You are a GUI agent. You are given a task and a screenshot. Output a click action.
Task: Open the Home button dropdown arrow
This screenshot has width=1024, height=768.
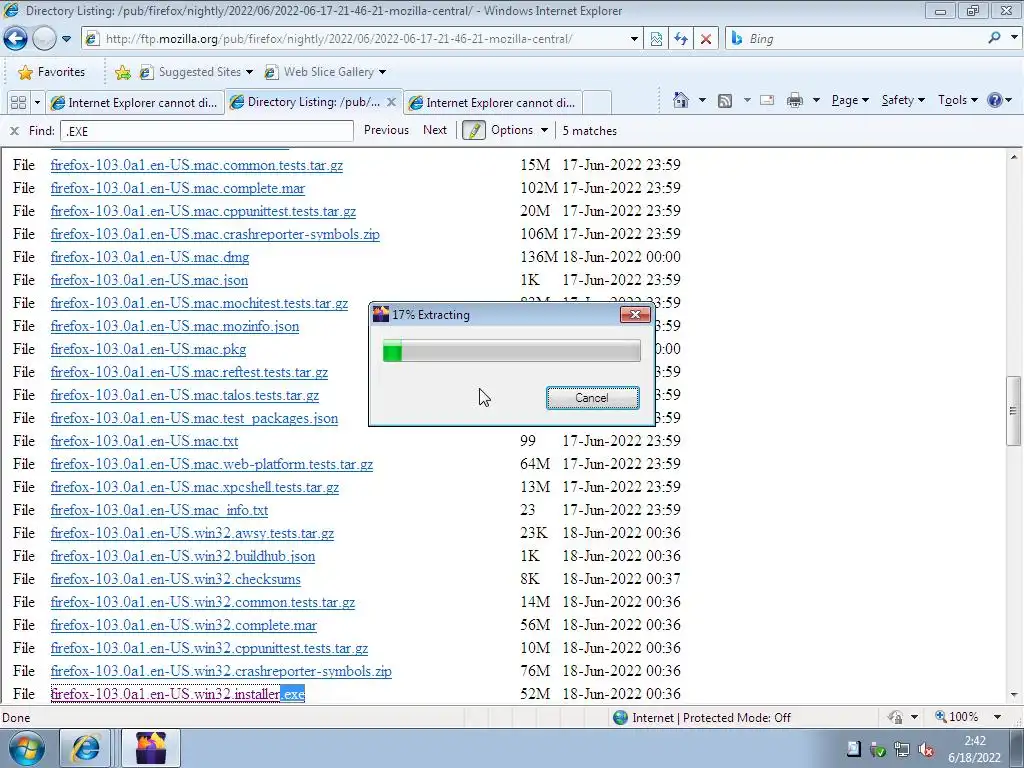point(702,100)
